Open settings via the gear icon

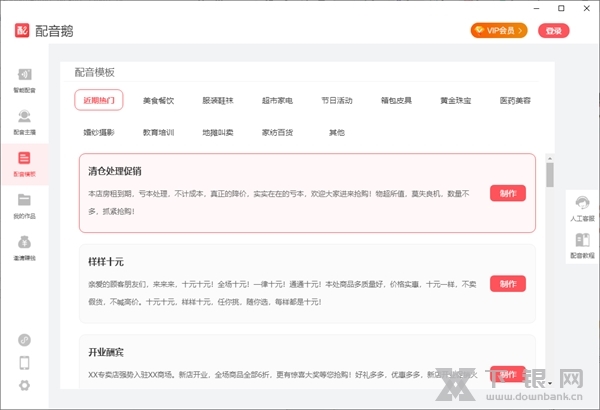[24, 385]
